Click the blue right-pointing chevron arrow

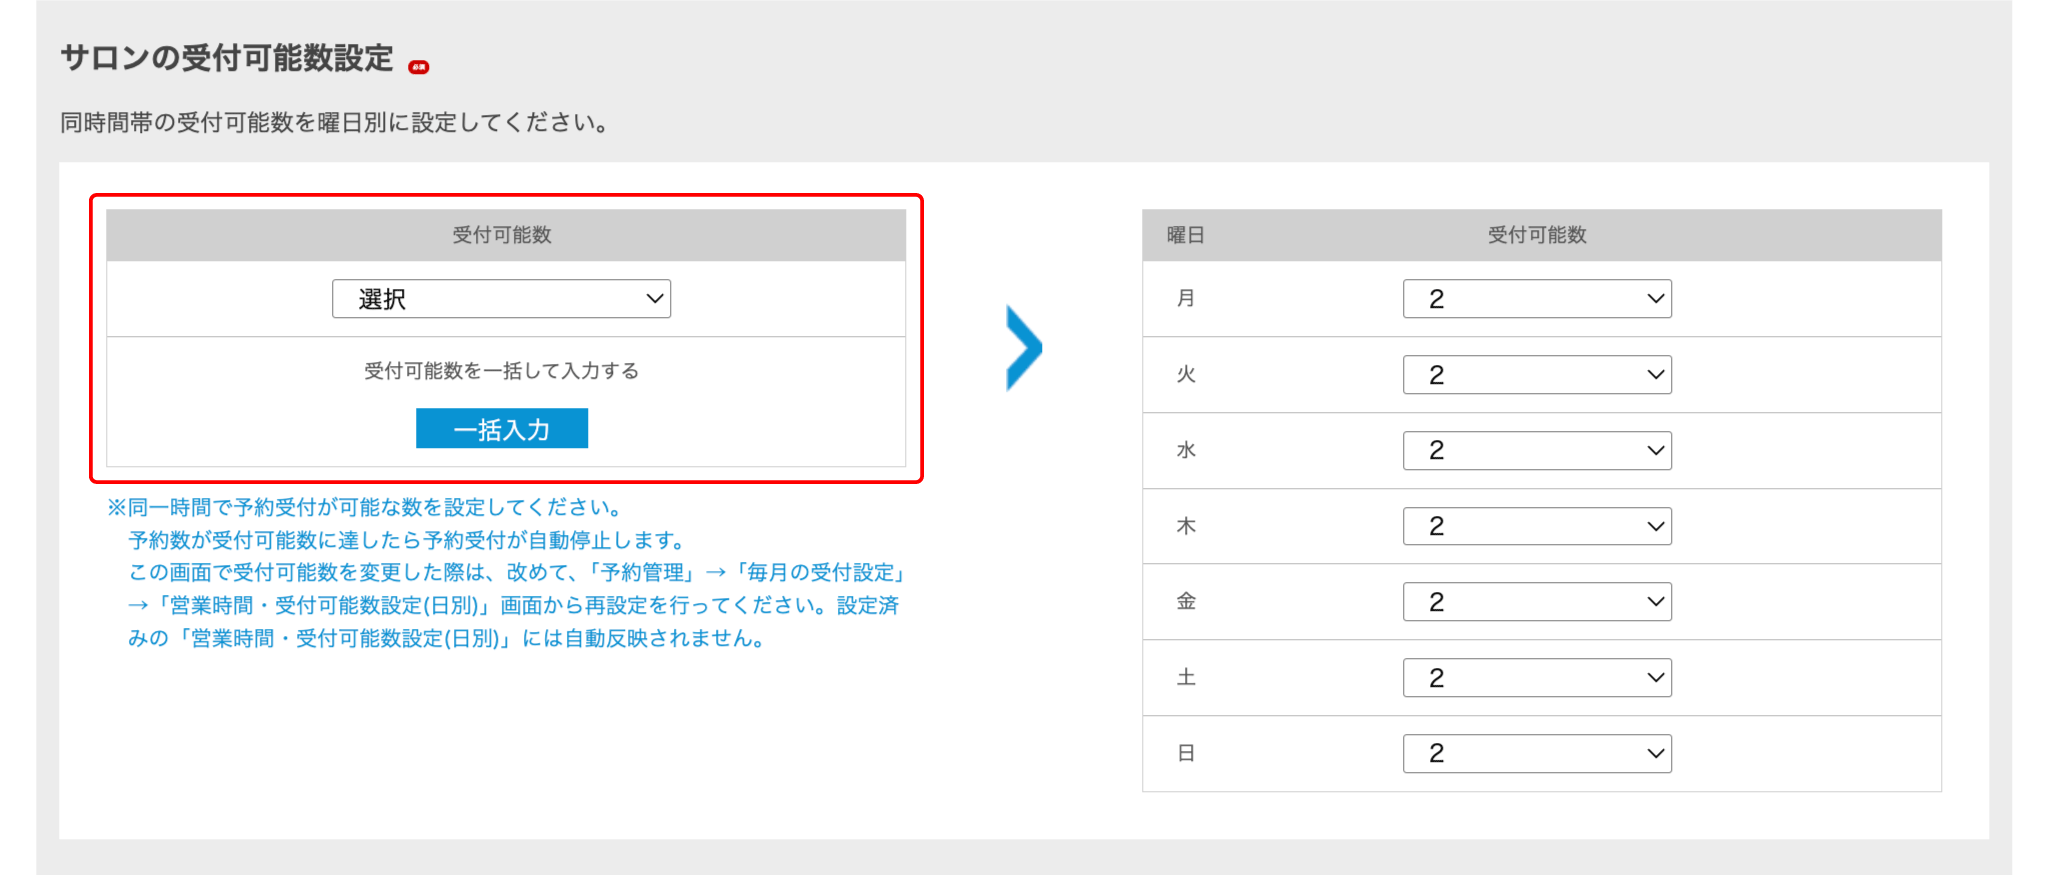(1024, 348)
